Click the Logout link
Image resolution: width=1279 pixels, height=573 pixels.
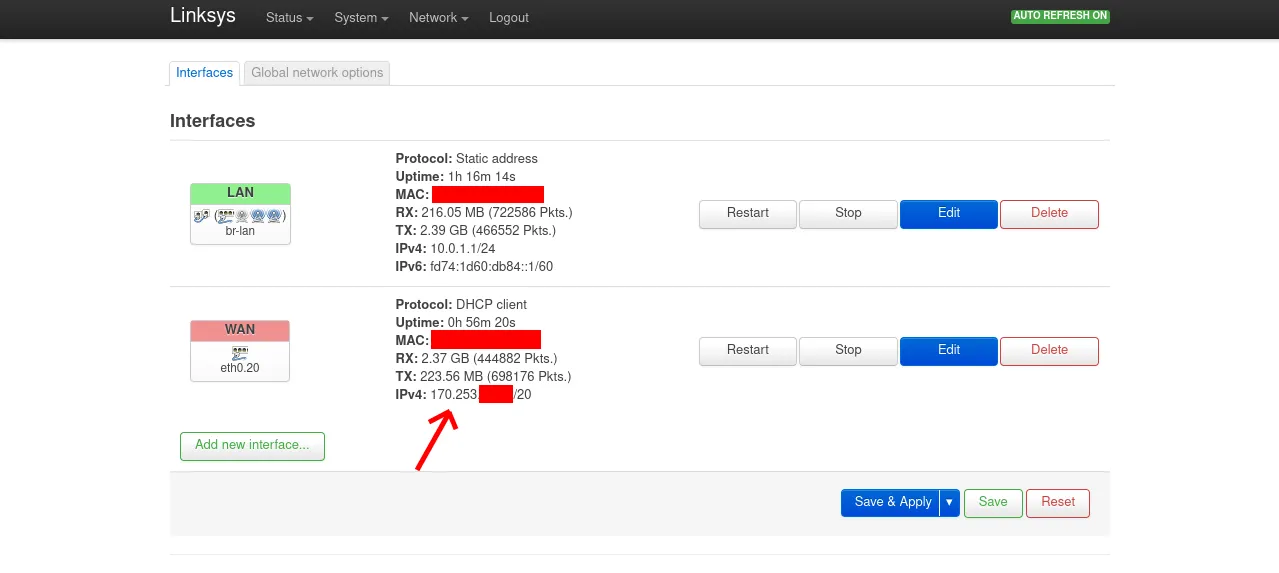pyautogui.click(x=509, y=18)
